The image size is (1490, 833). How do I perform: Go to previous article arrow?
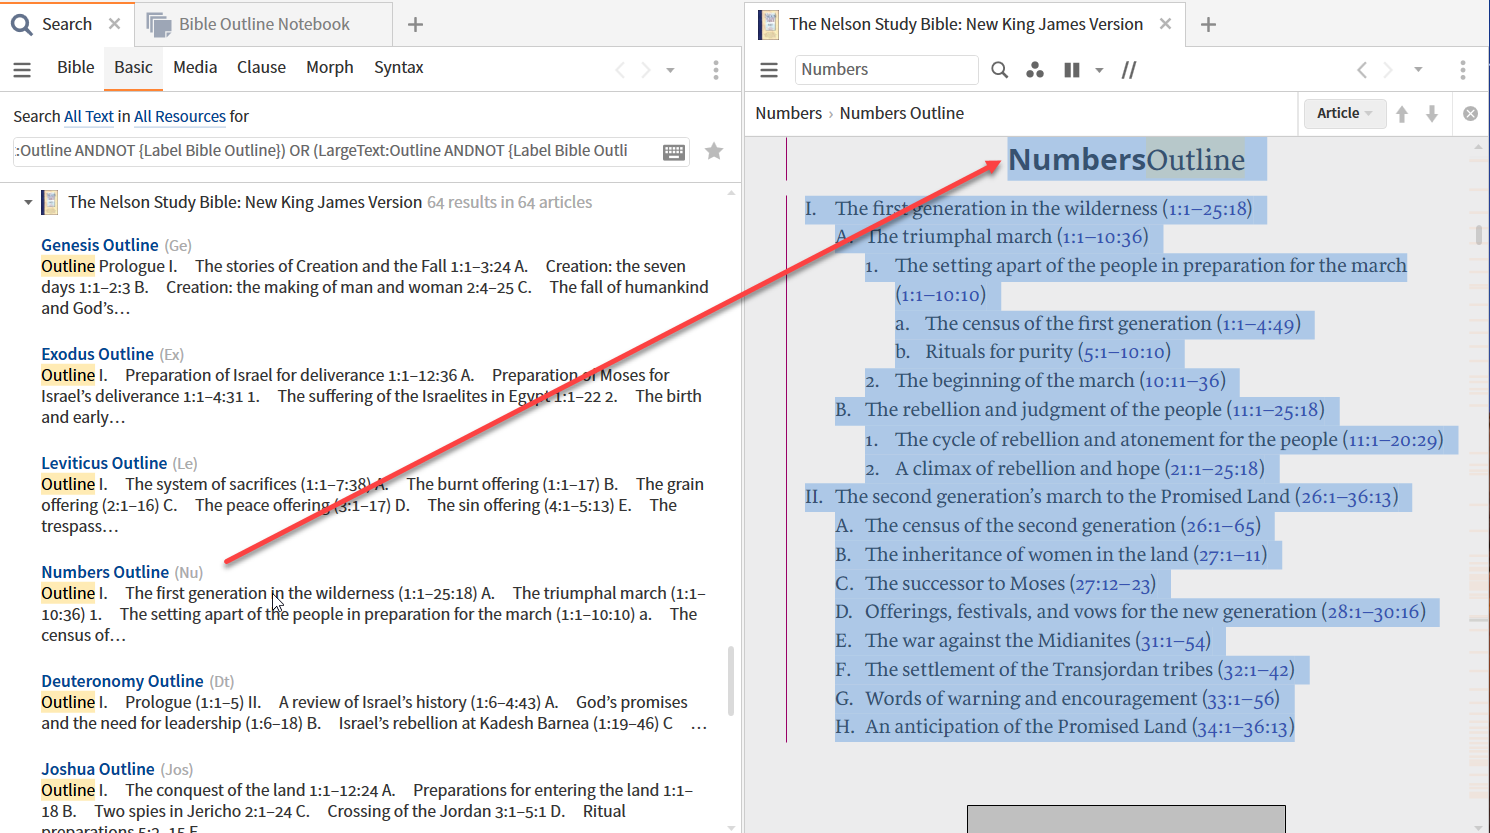click(x=1402, y=114)
